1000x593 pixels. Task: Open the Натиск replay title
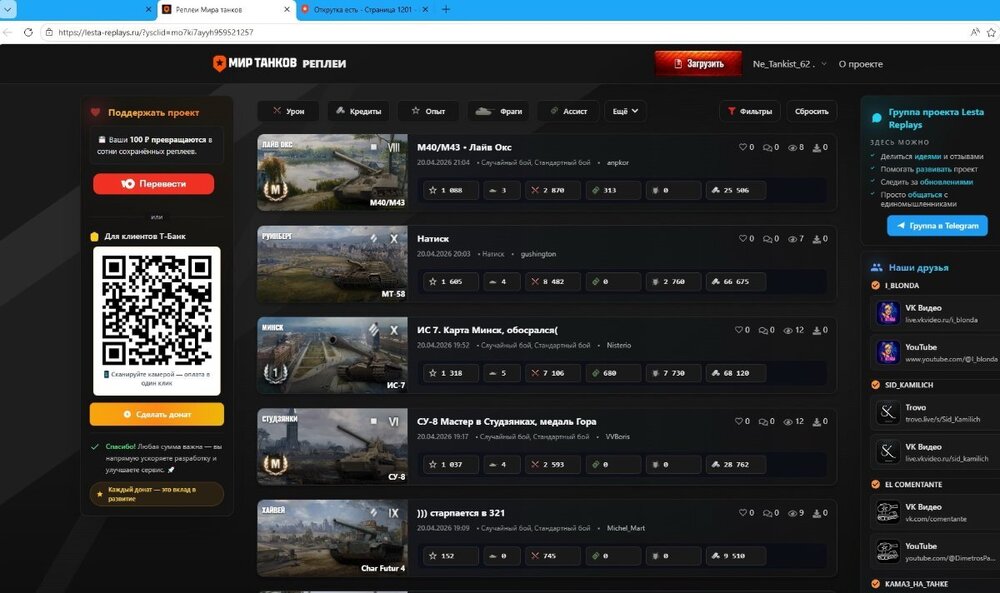433,238
